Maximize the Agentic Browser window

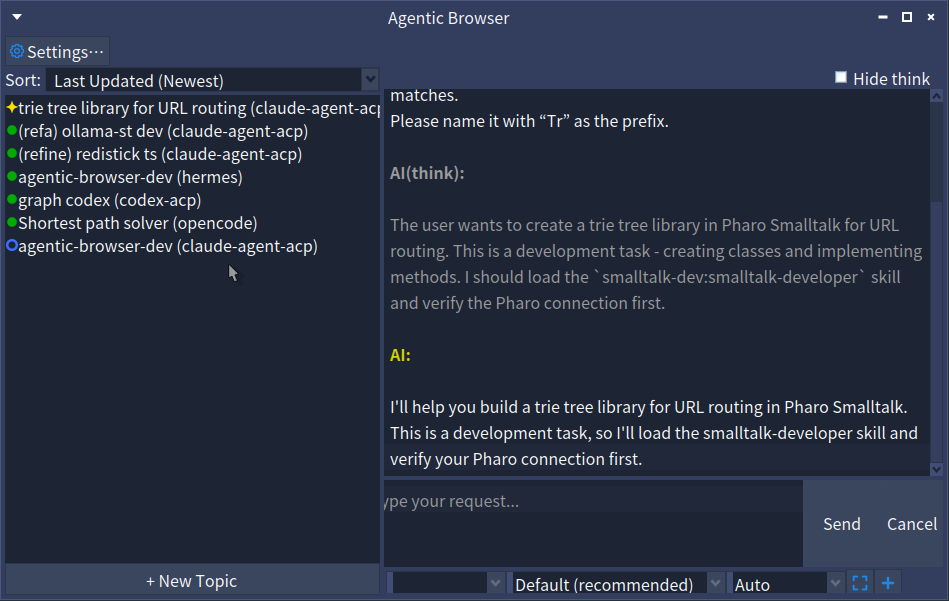click(x=907, y=17)
